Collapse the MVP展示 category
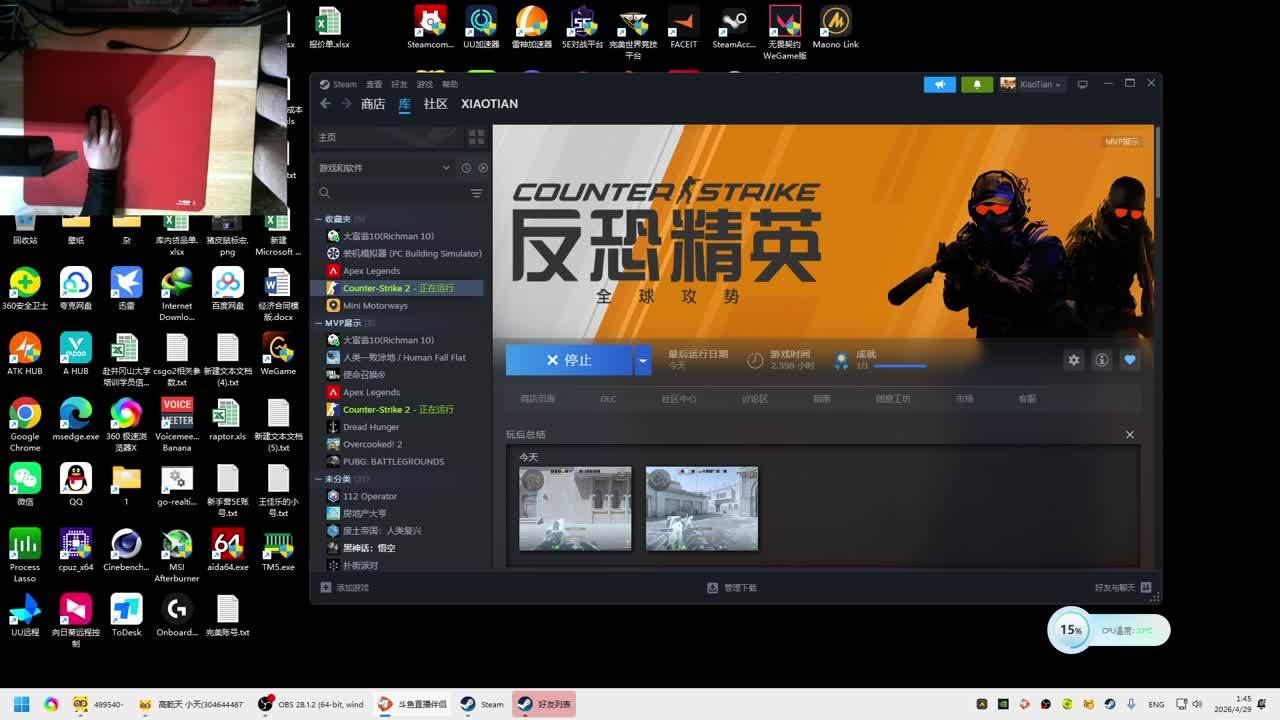Viewport: 1280px width, 720px height. coord(319,323)
